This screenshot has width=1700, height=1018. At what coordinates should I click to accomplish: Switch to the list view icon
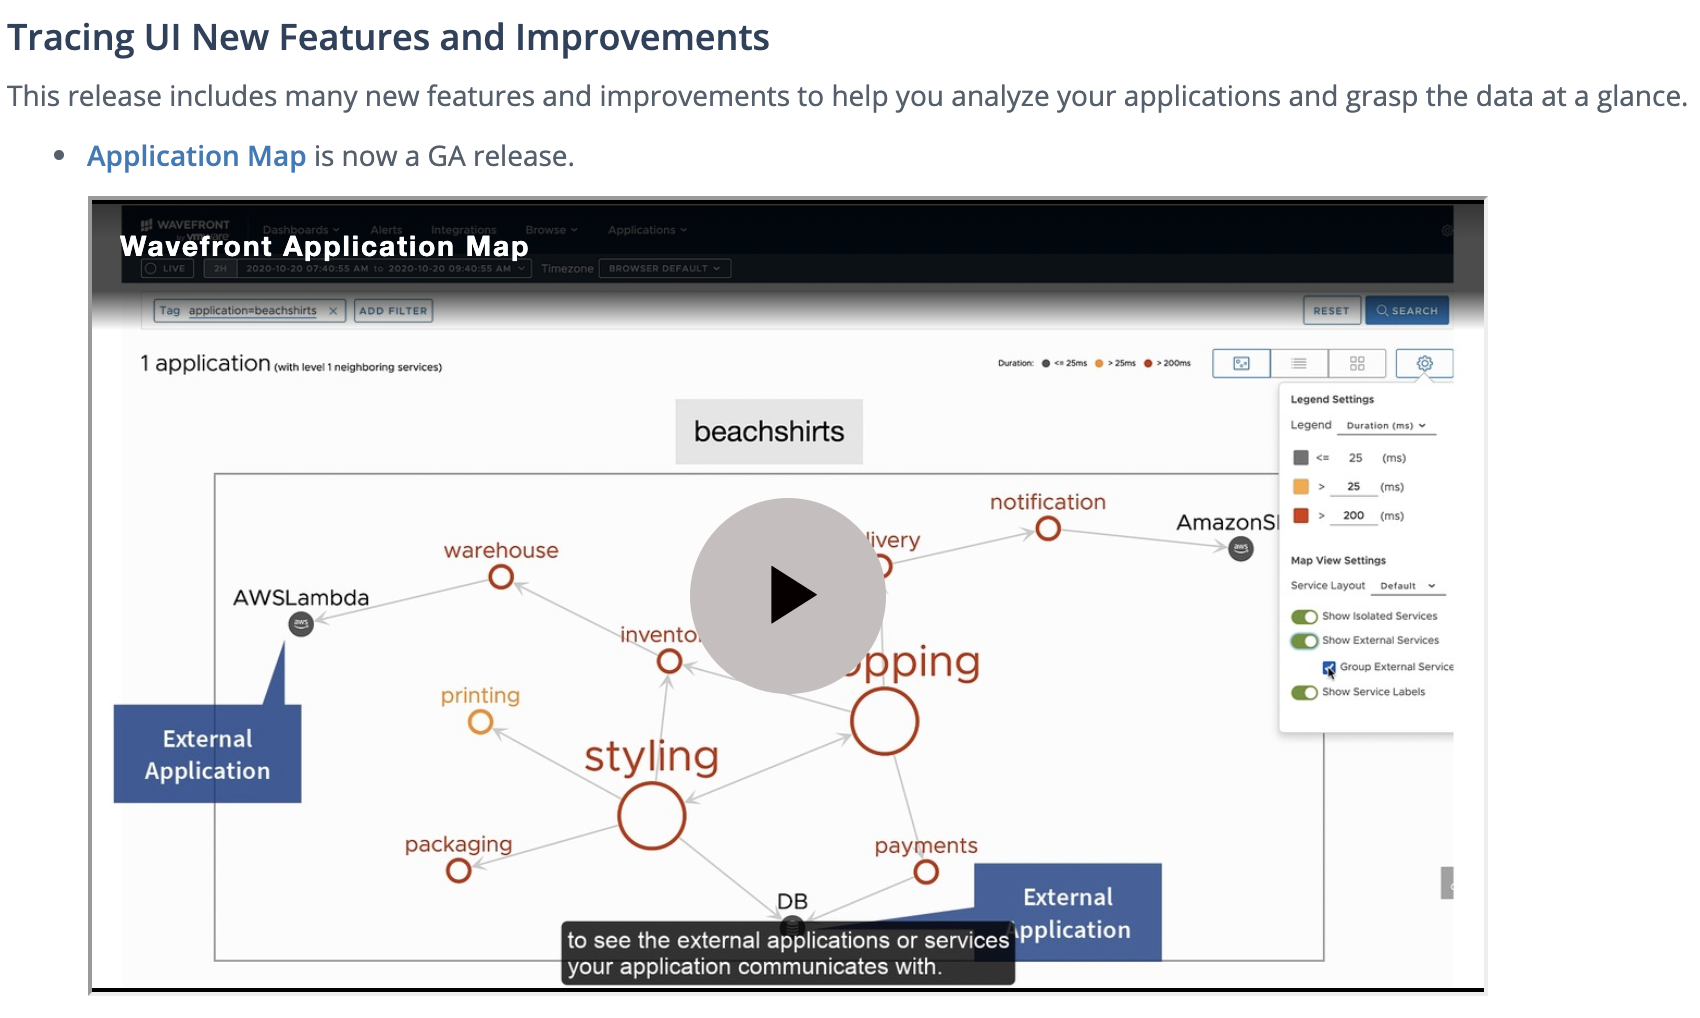[1299, 364]
